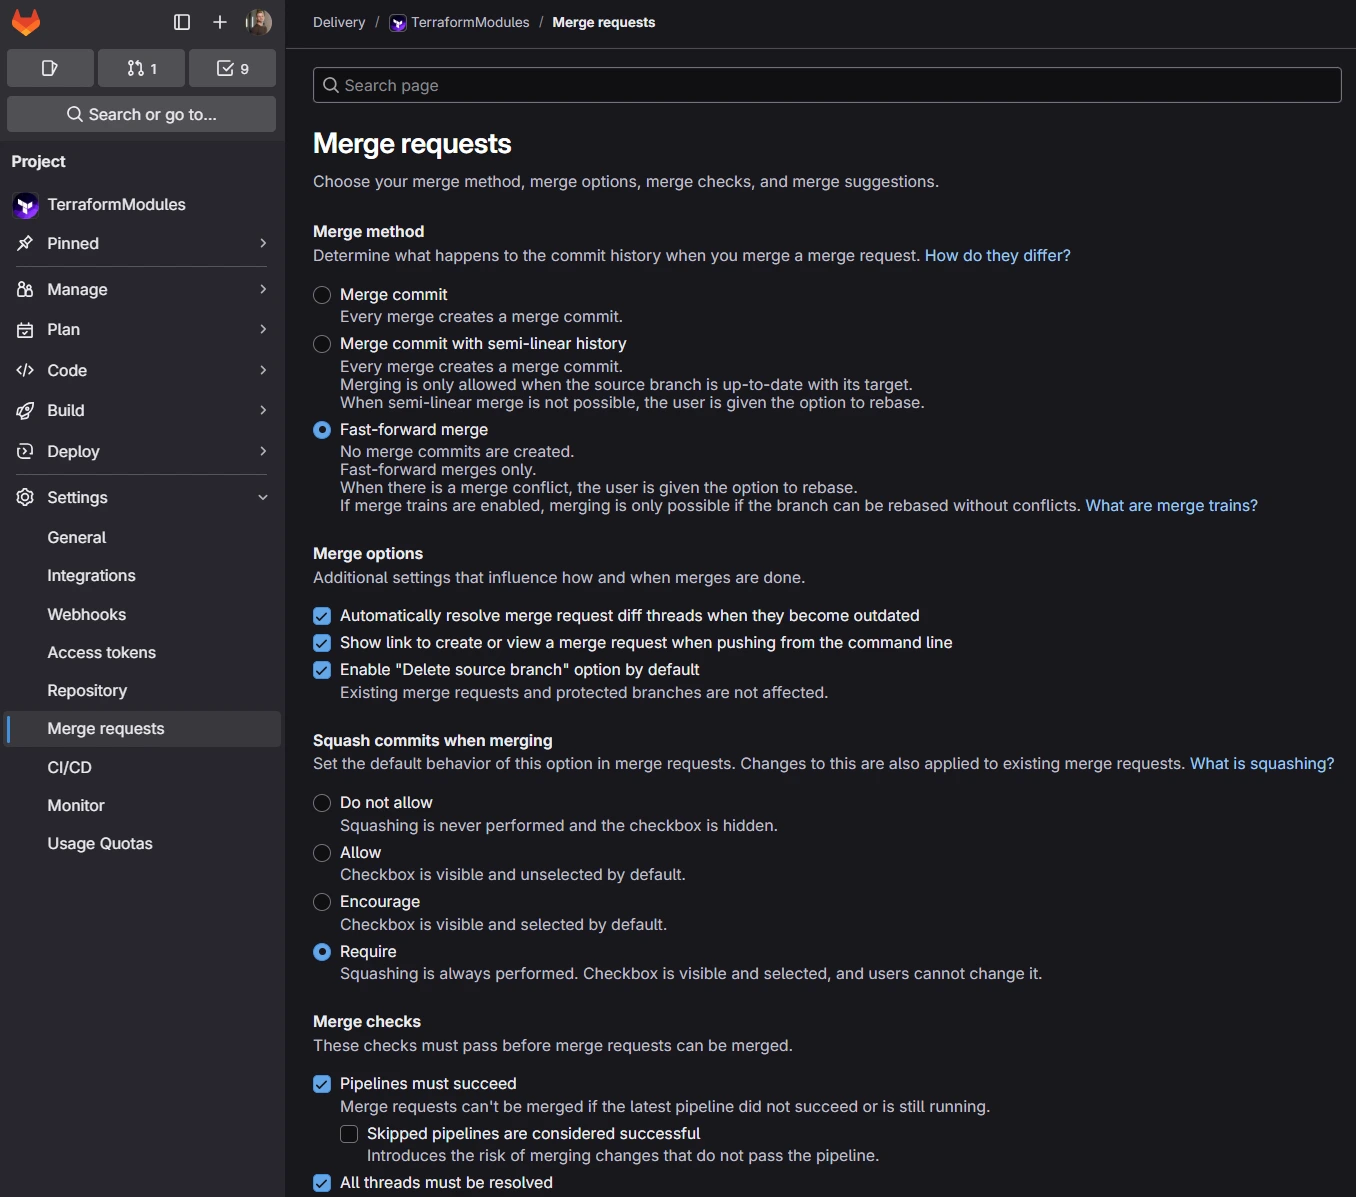This screenshot has height=1197, width=1356.
Task: Open Monitor settings
Action: [x=143, y=805]
